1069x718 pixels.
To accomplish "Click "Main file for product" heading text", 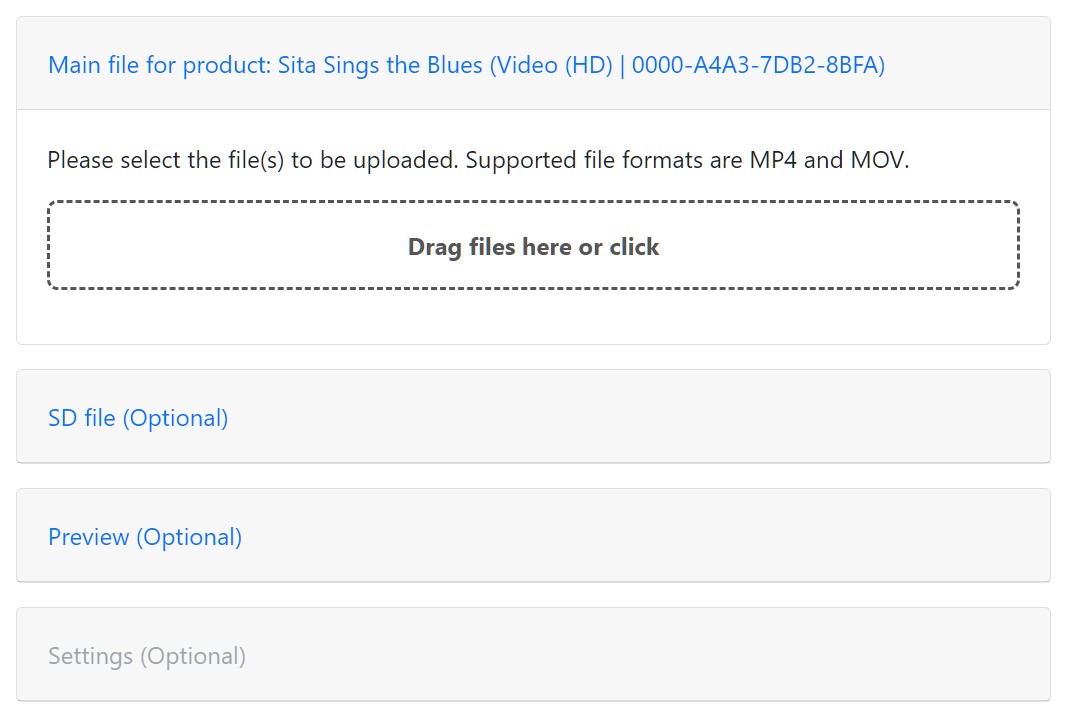I will coord(159,66).
